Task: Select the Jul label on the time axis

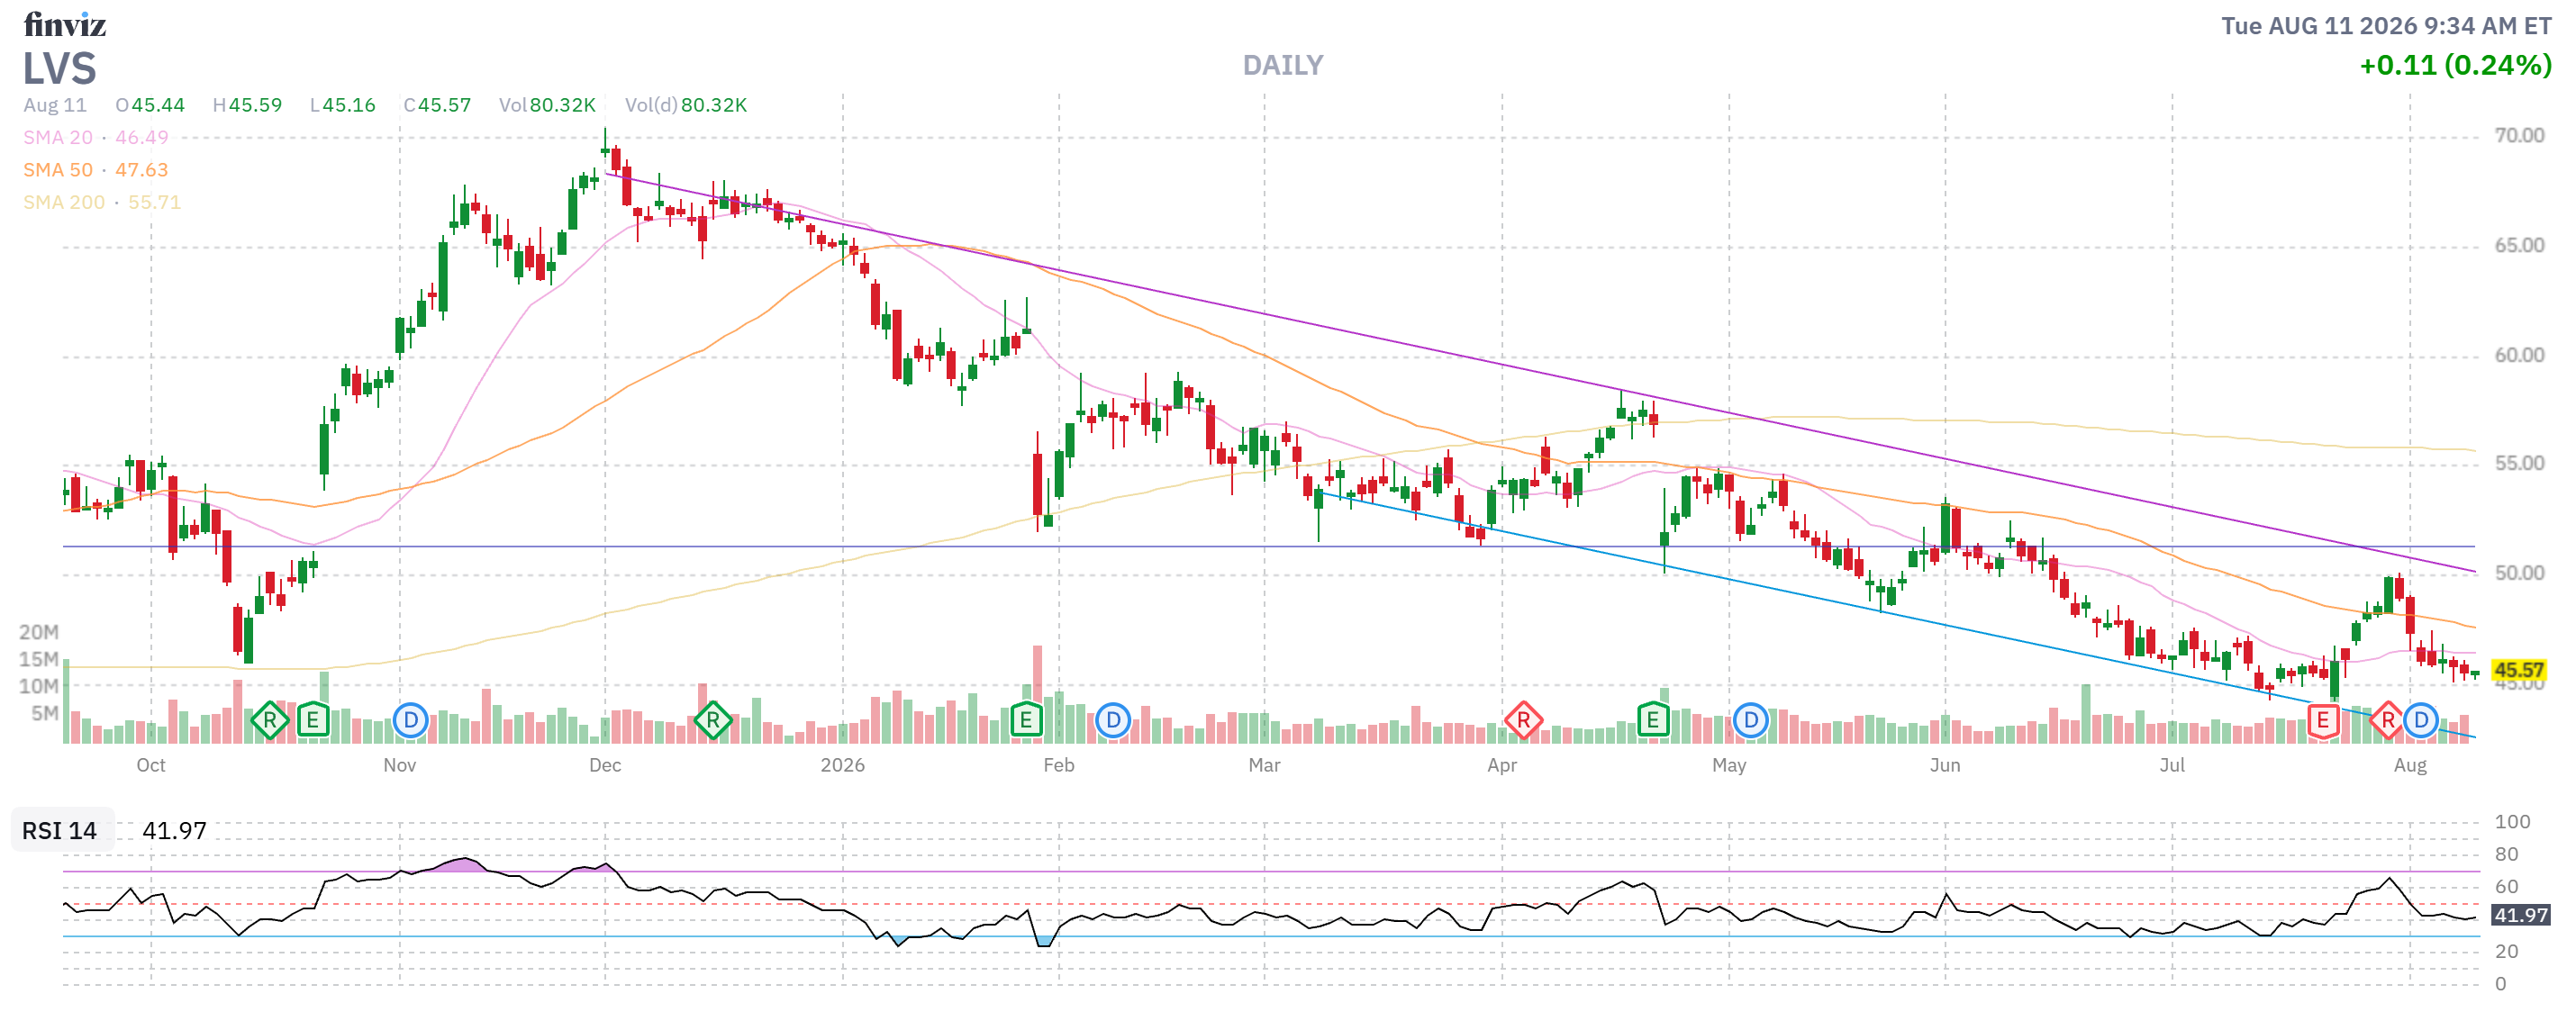Action: tap(2172, 764)
